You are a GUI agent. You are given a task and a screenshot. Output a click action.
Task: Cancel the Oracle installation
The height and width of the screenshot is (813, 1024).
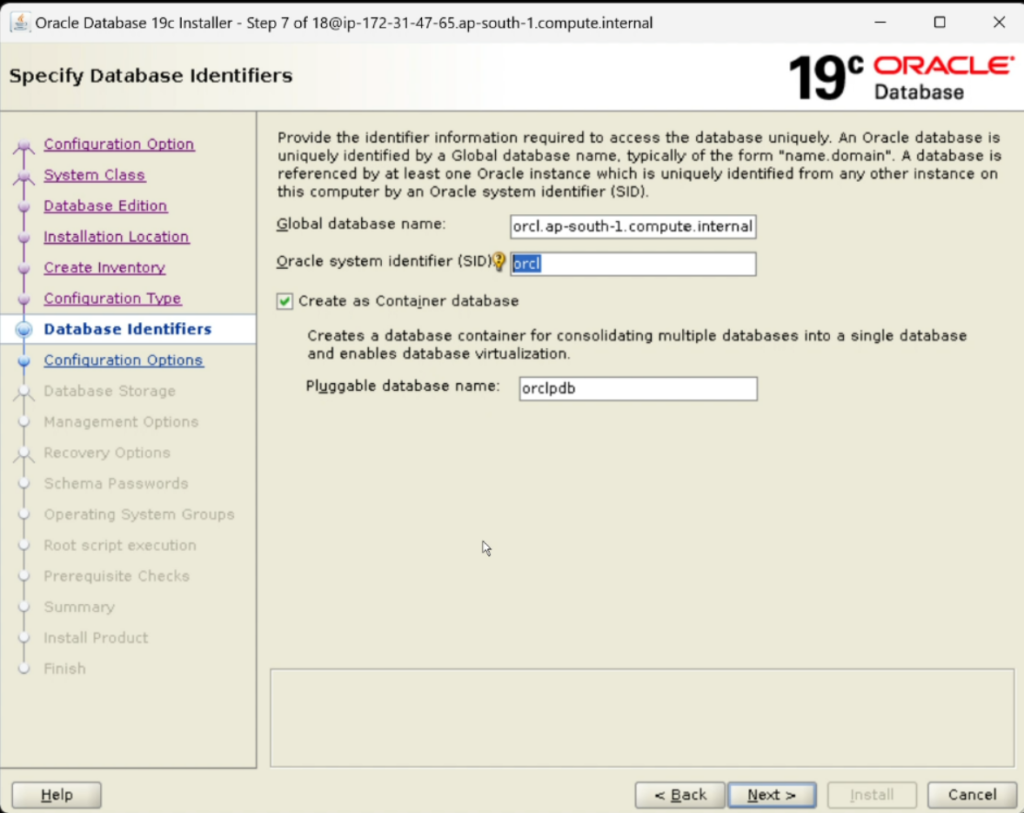(972, 795)
